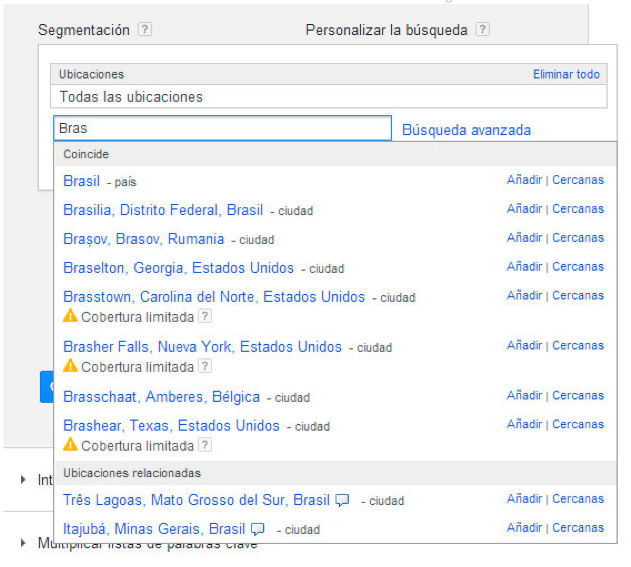
Task: Click help icon for Brasher Falls Cobertura limitada
Action: pos(204,366)
